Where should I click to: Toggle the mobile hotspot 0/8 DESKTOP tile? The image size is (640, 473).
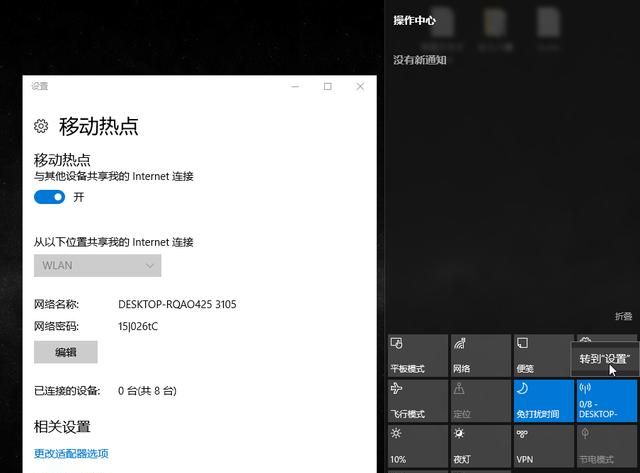pyautogui.click(x=607, y=401)
